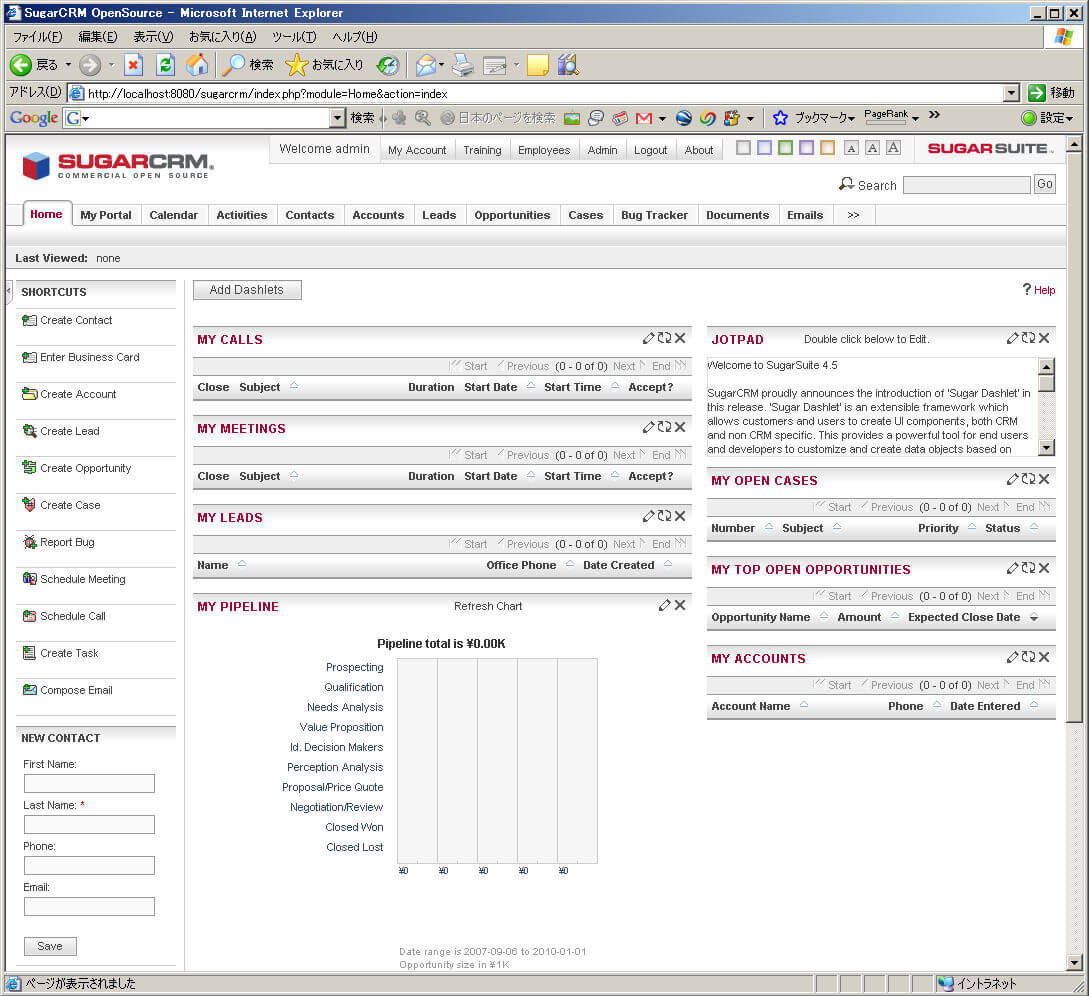1089x996 pixels.
Task: Open the browser address bar dropdown
Action: click(1011, 93)
